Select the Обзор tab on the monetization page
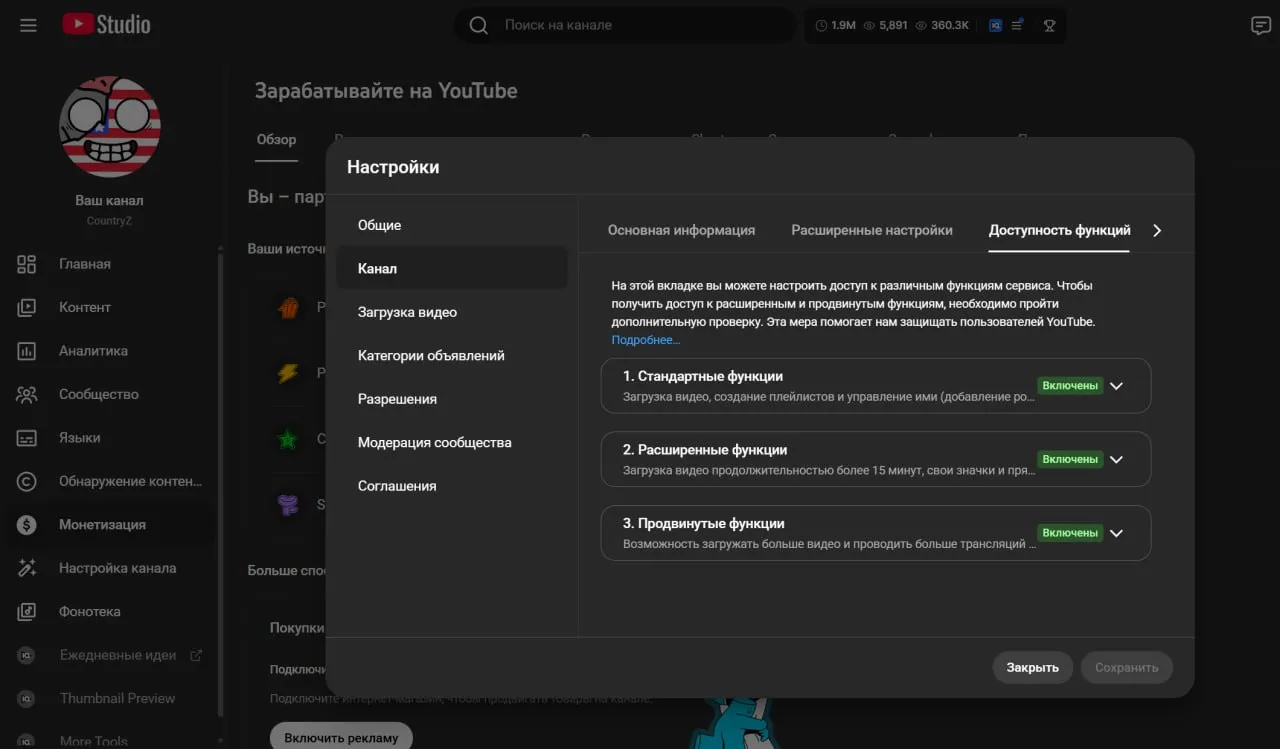The width and height of the screenshot is (1280, 749). [x=276, y=140]
